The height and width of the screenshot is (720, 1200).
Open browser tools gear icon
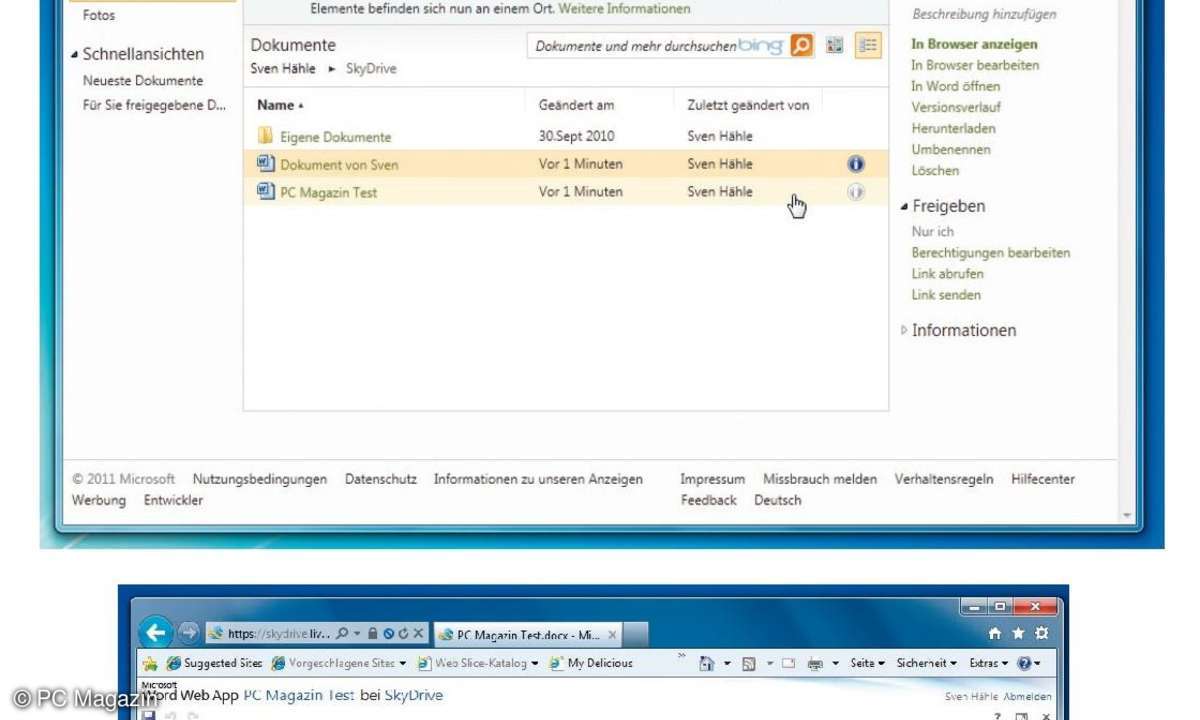[x=1042, y=633]
